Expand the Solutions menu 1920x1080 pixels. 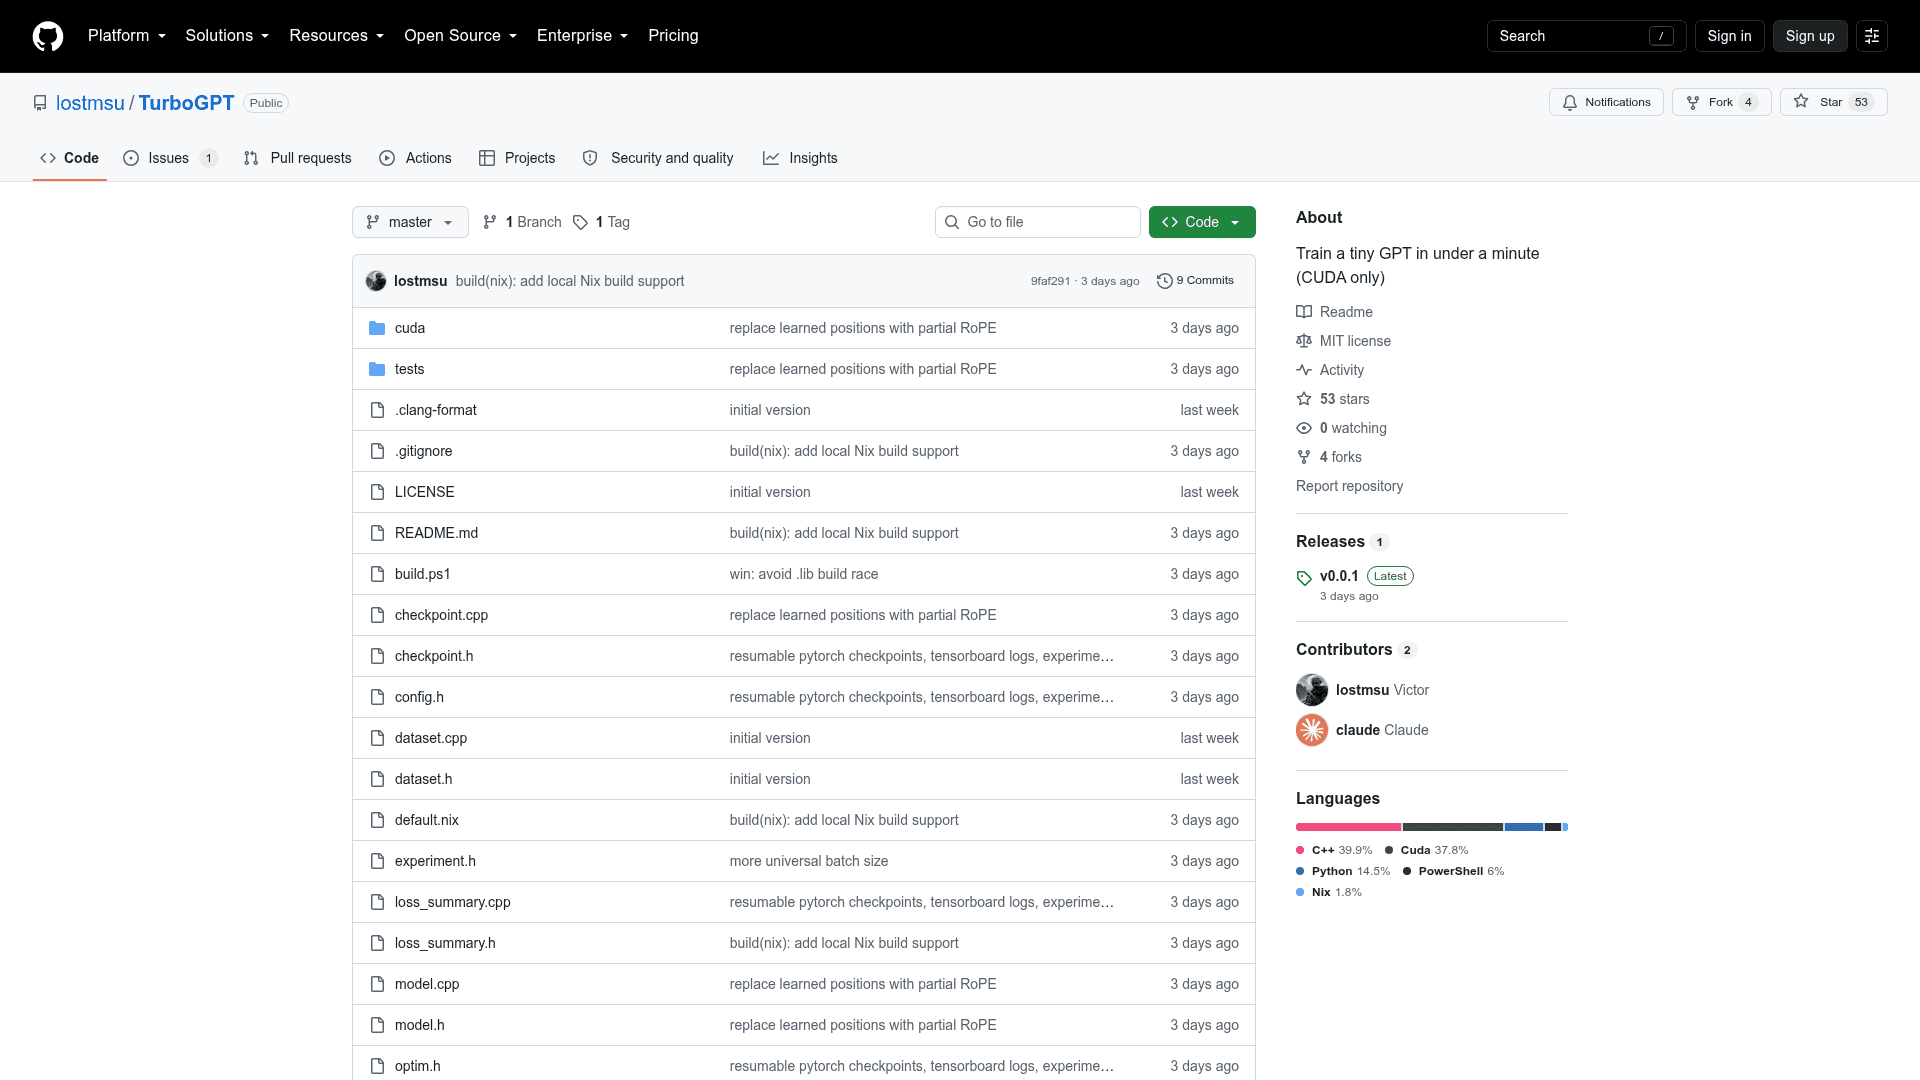click(227, 36)
